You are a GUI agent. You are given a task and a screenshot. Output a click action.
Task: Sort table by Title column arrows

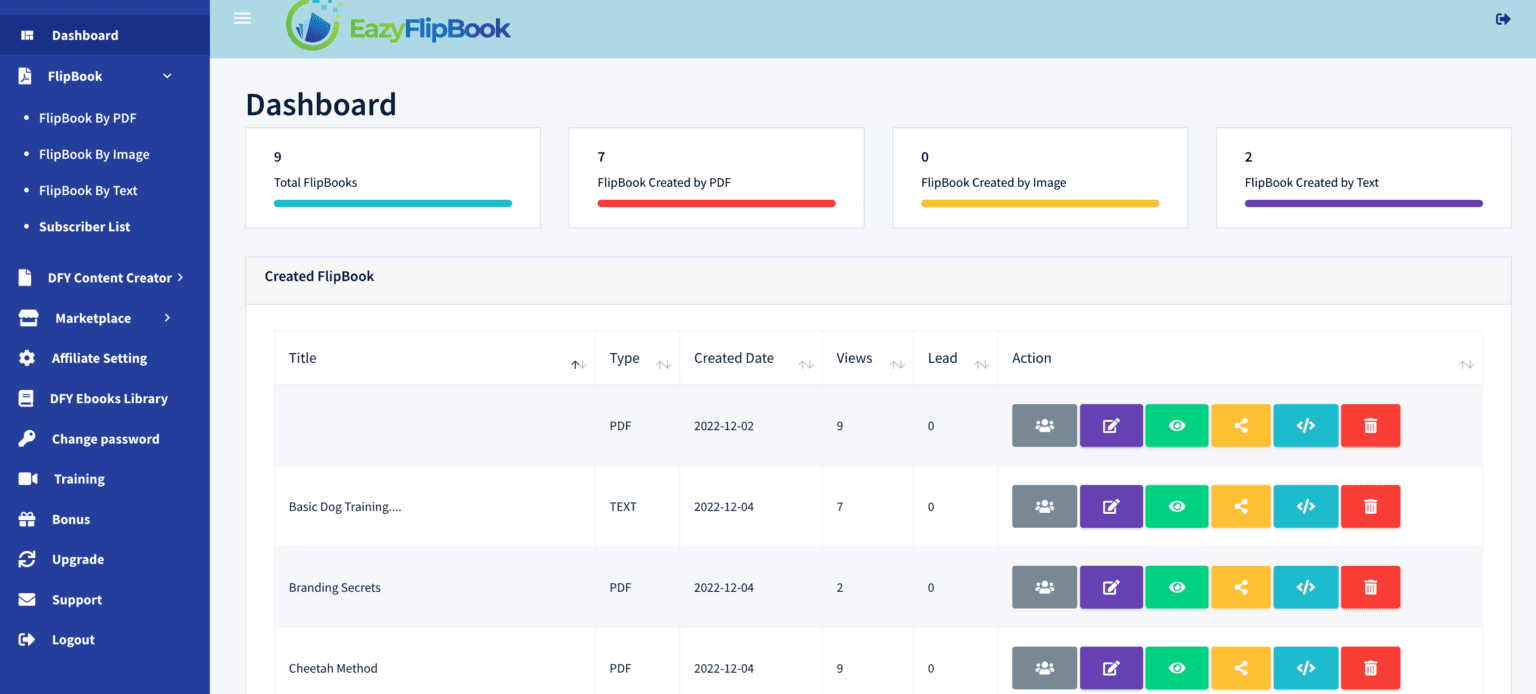click(578, 365)
